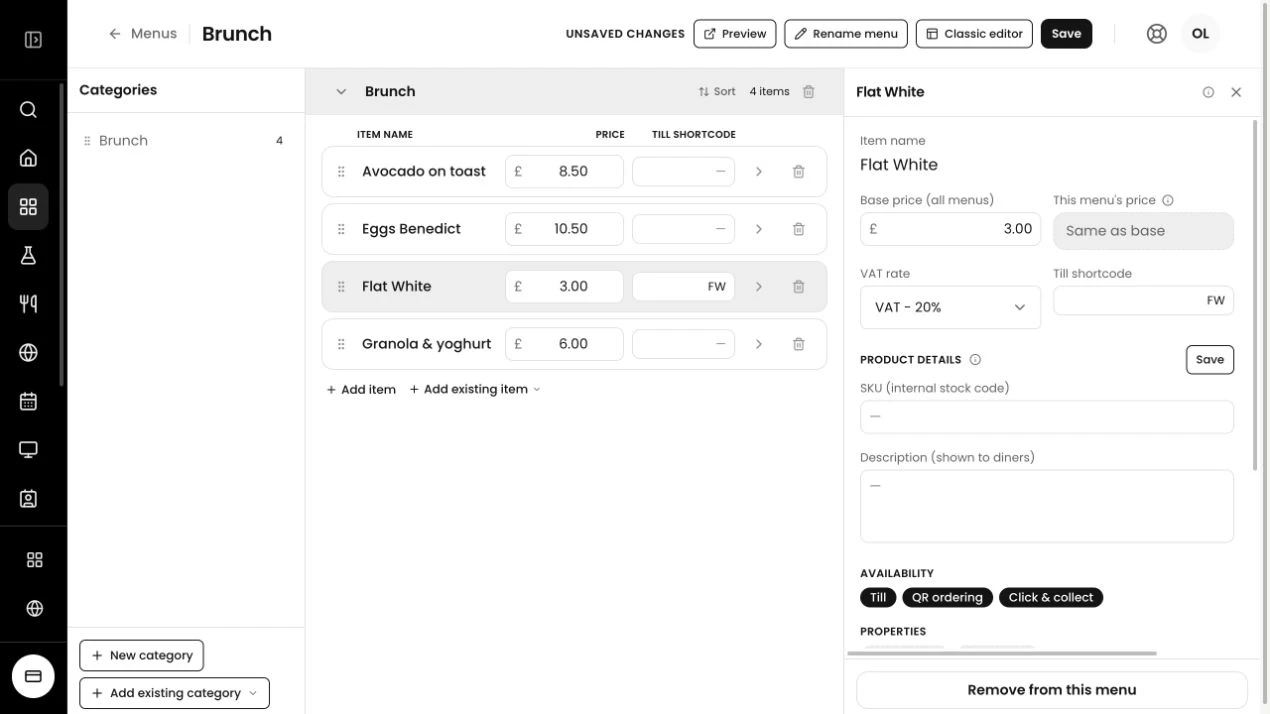
Task: Delete the Eggs Benedict item
Action: (798, 229)
